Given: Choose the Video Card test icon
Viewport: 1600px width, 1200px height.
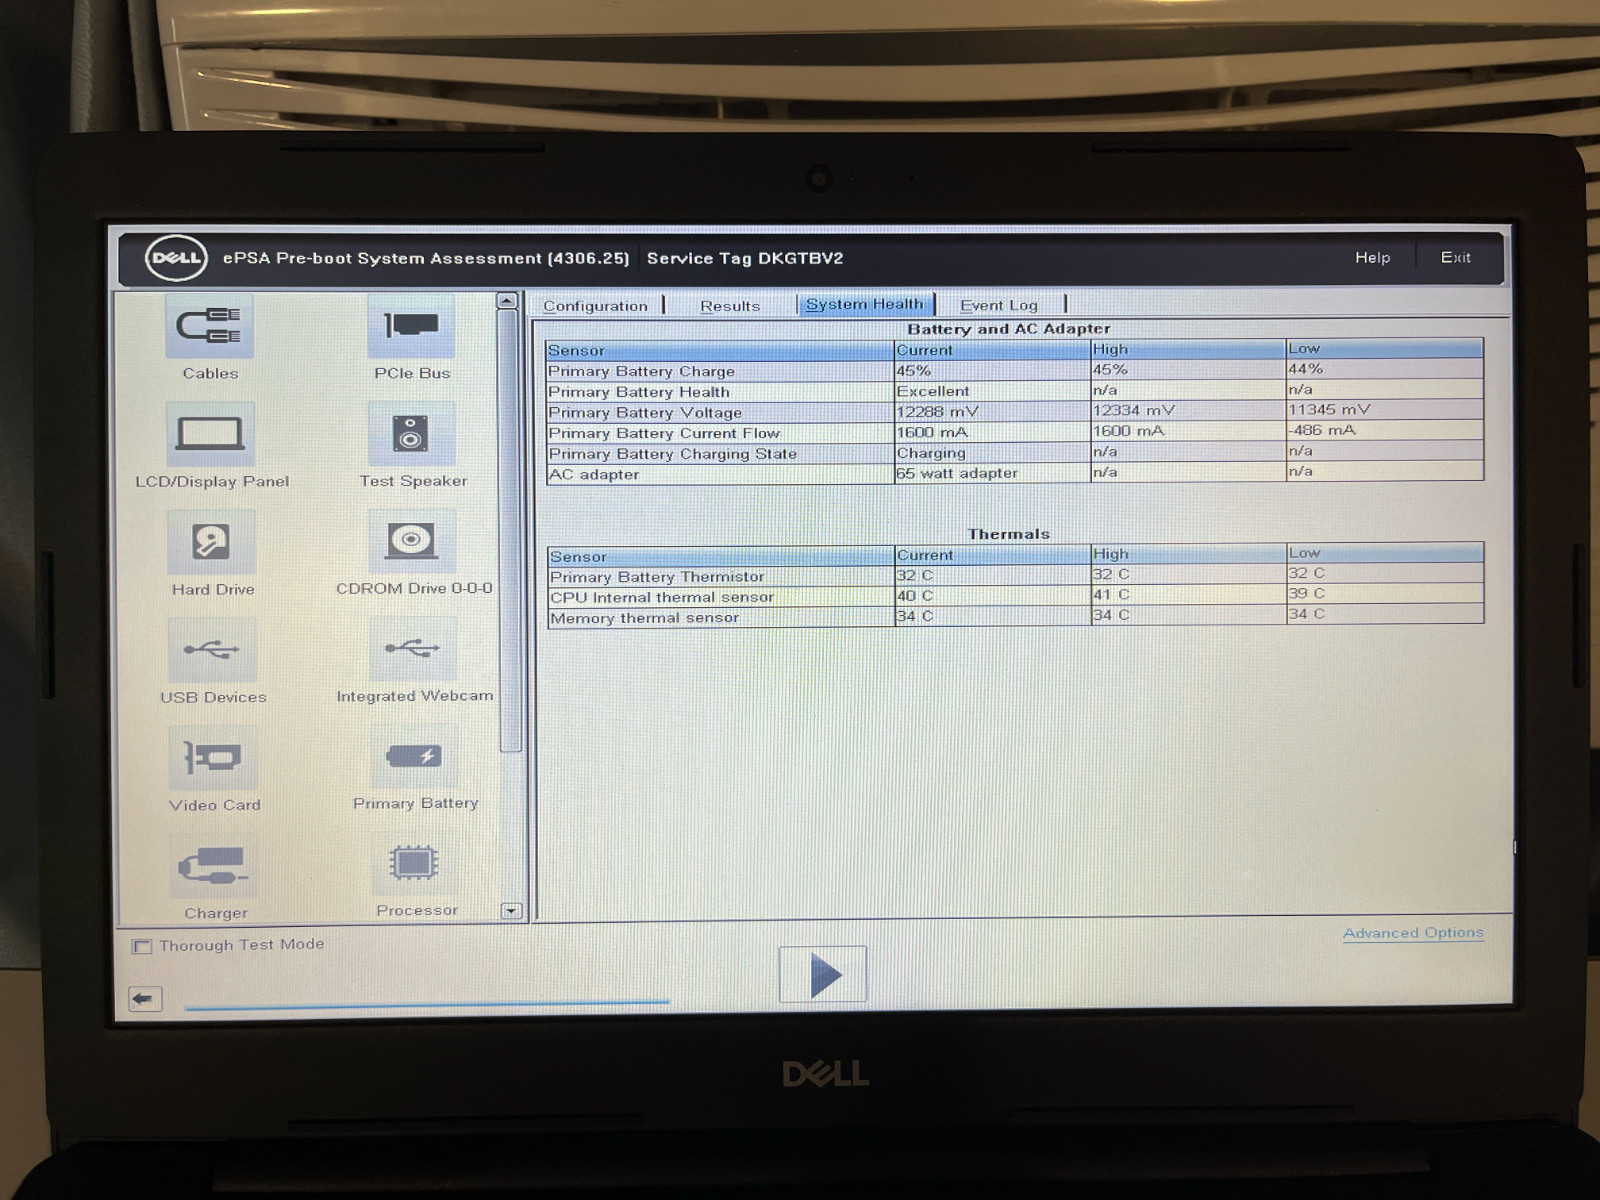Looking at the screenshot, I should (213, 758).
